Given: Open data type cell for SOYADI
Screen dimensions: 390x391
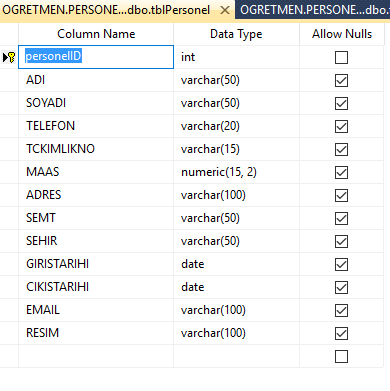Looking at the screenshot, I should pyautogui.click(x=236, y=103).
